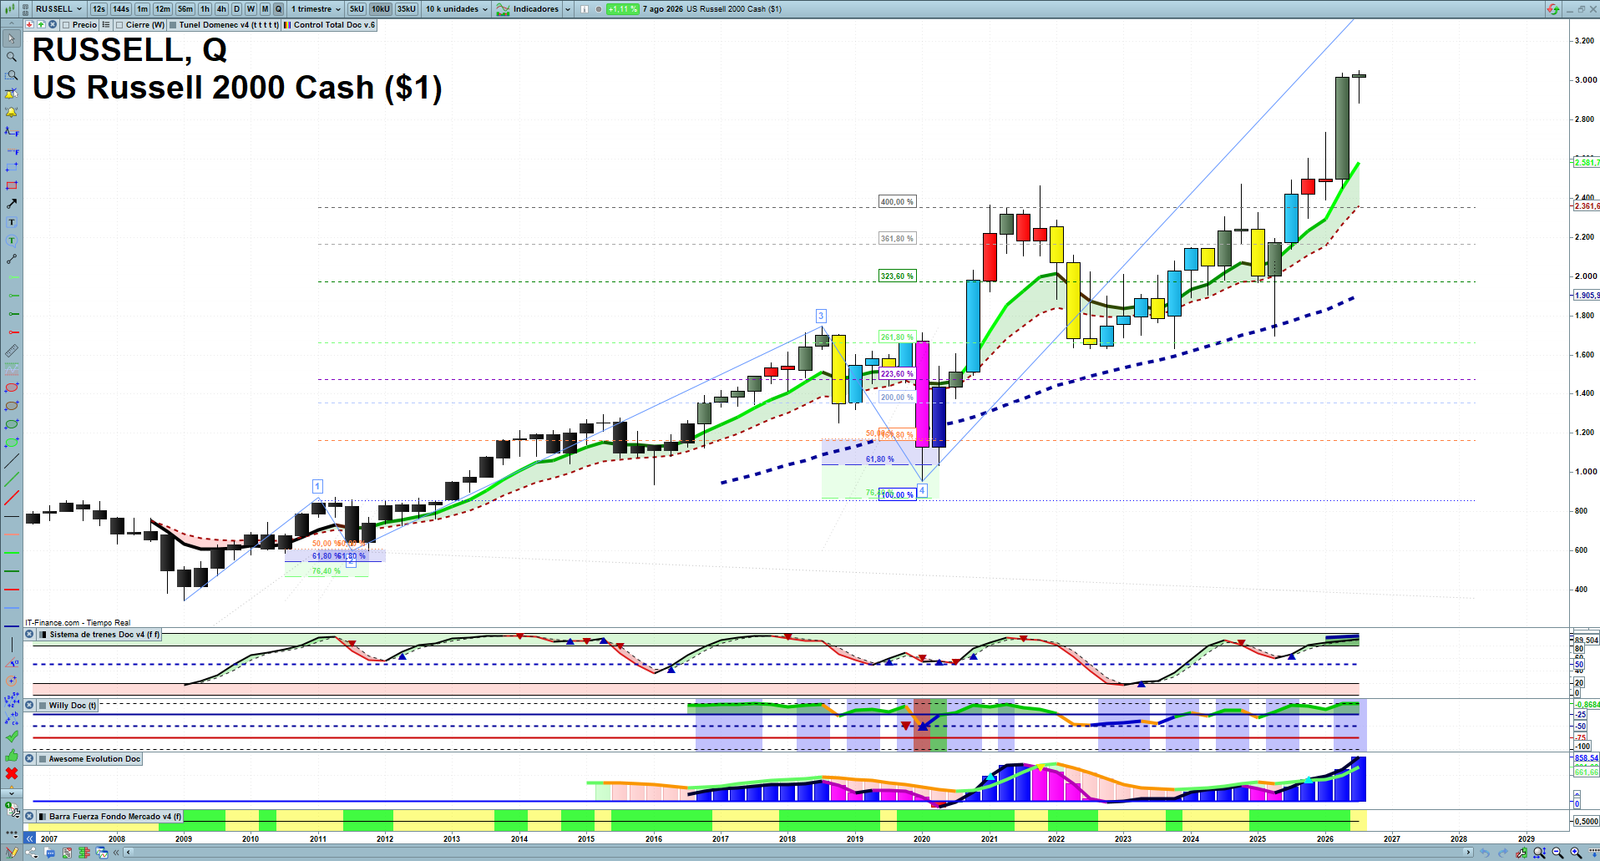The width and height of the screenshot is (1600, 861).
Task: Jump to chart start with double-left arrow
Action: point(30,839)
